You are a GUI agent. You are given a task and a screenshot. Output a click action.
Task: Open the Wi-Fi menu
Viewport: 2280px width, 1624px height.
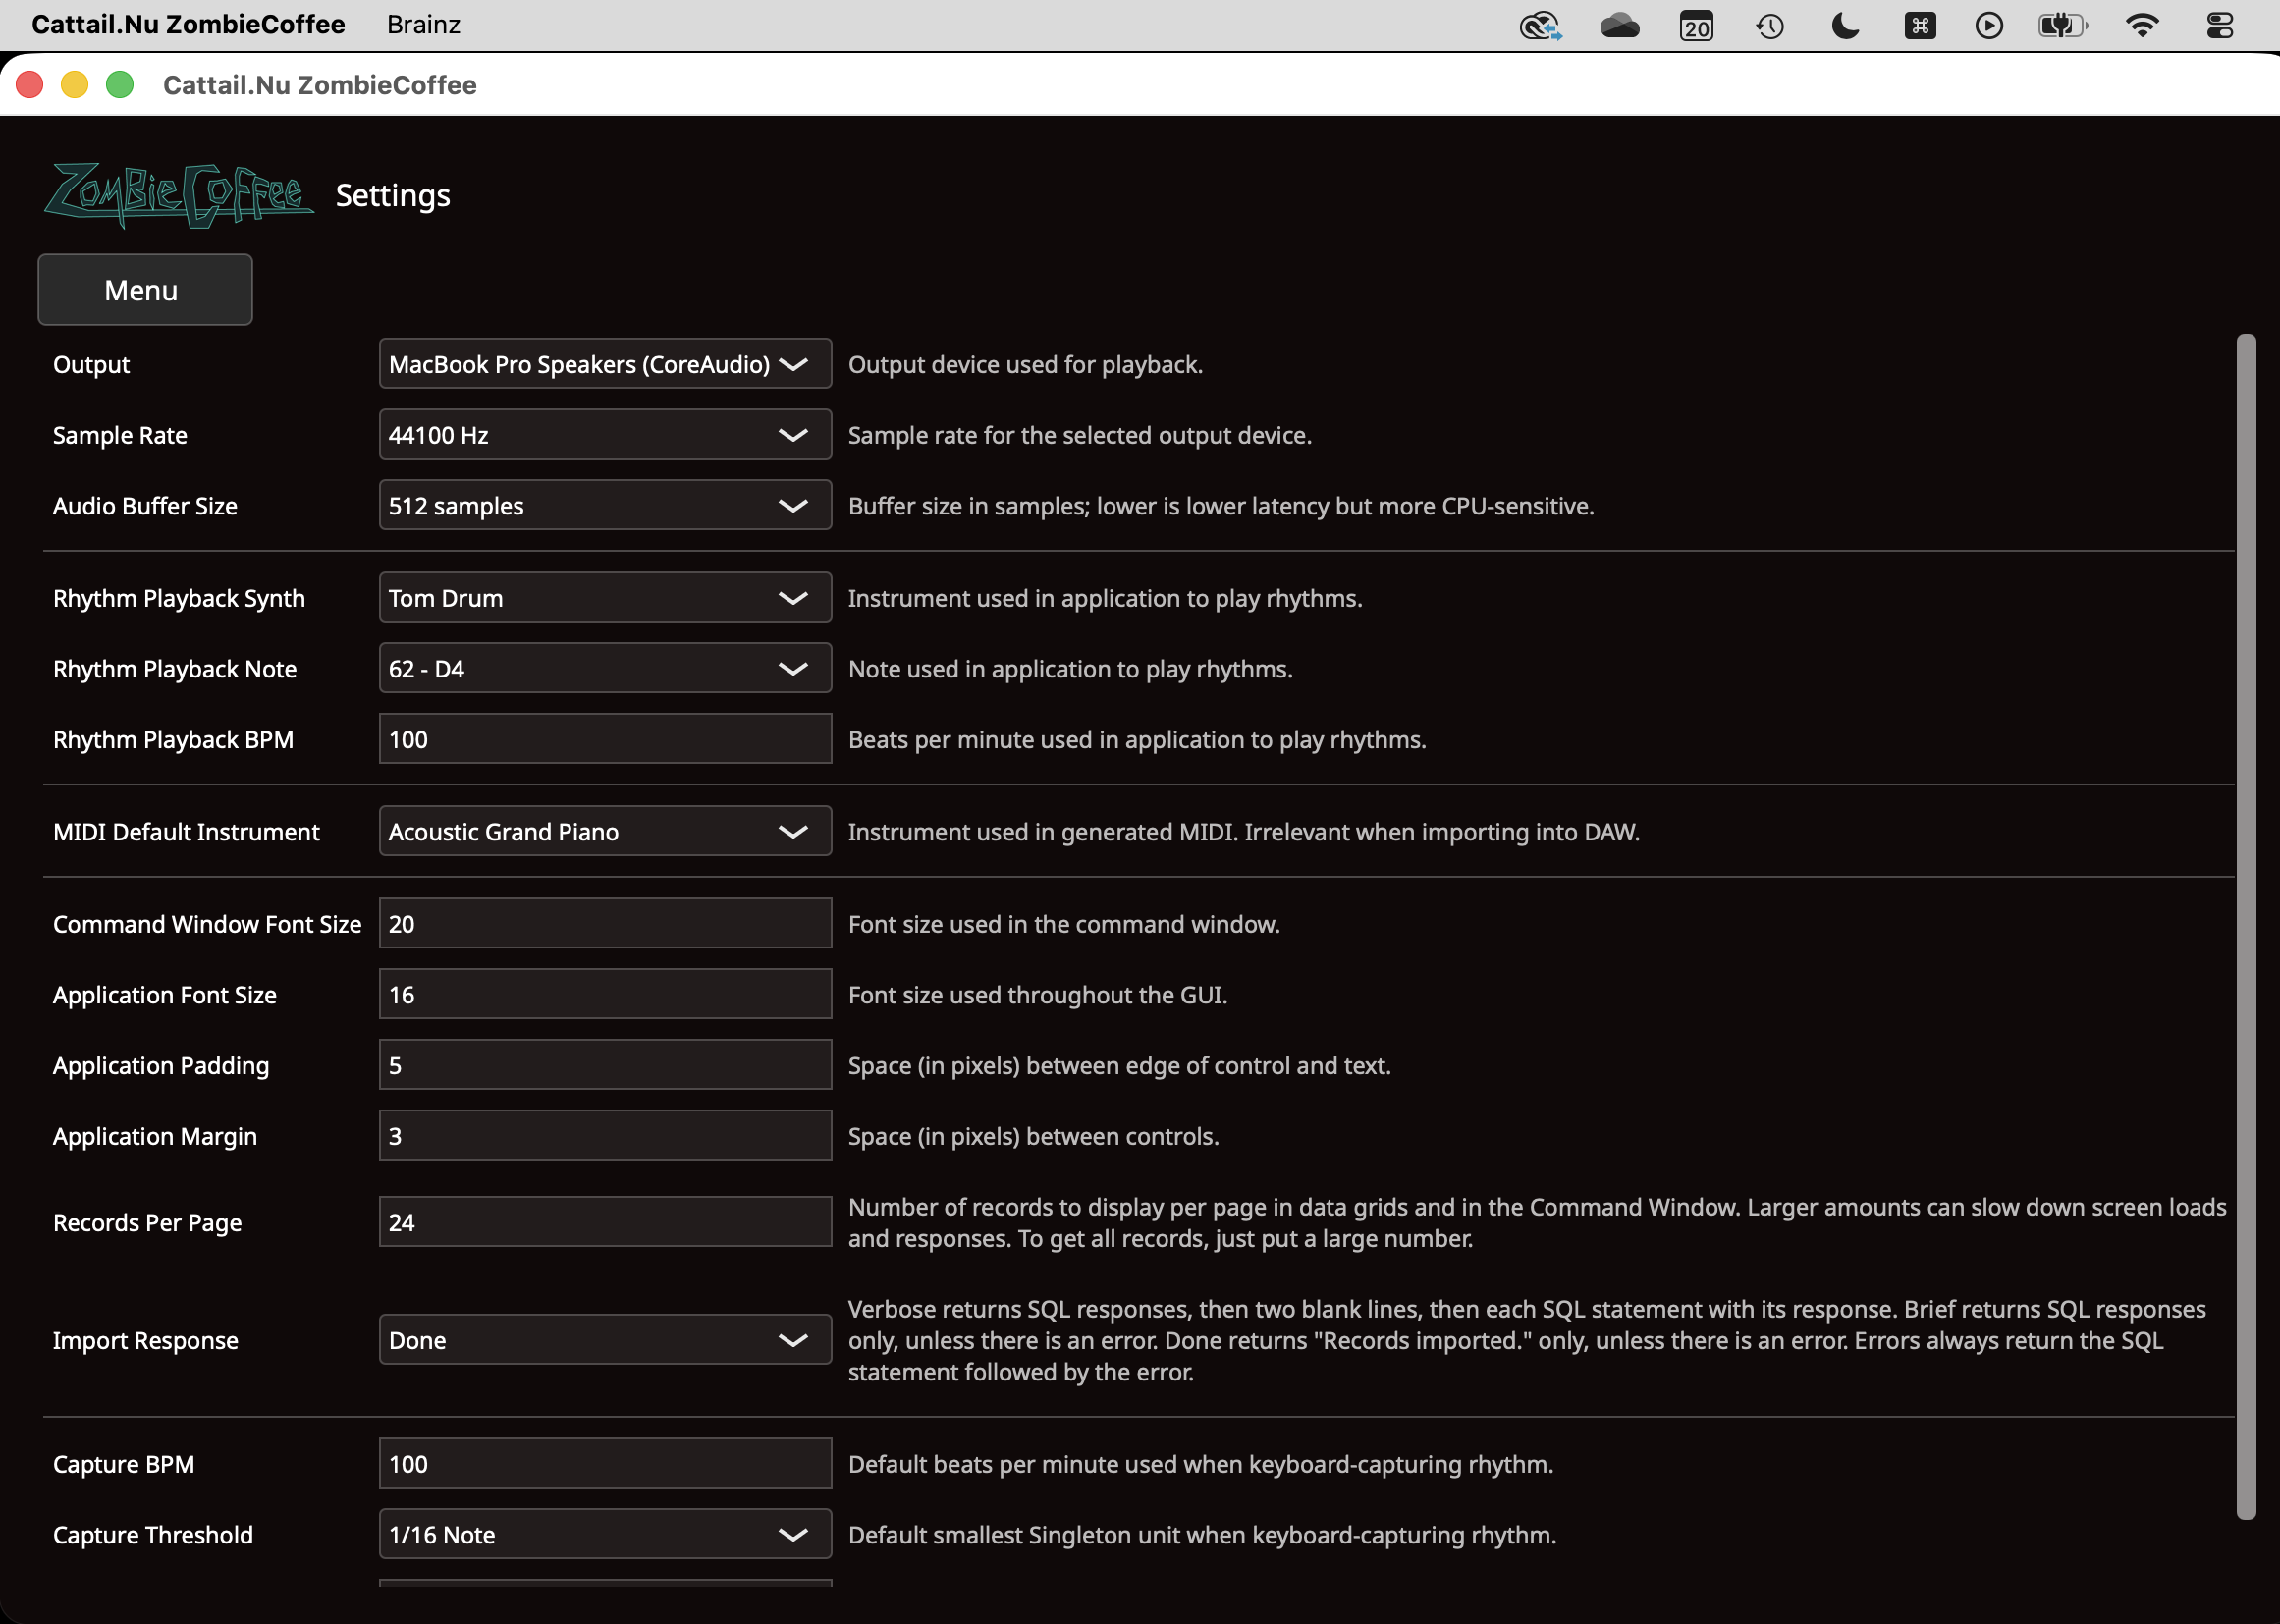tap(2142, 25)
